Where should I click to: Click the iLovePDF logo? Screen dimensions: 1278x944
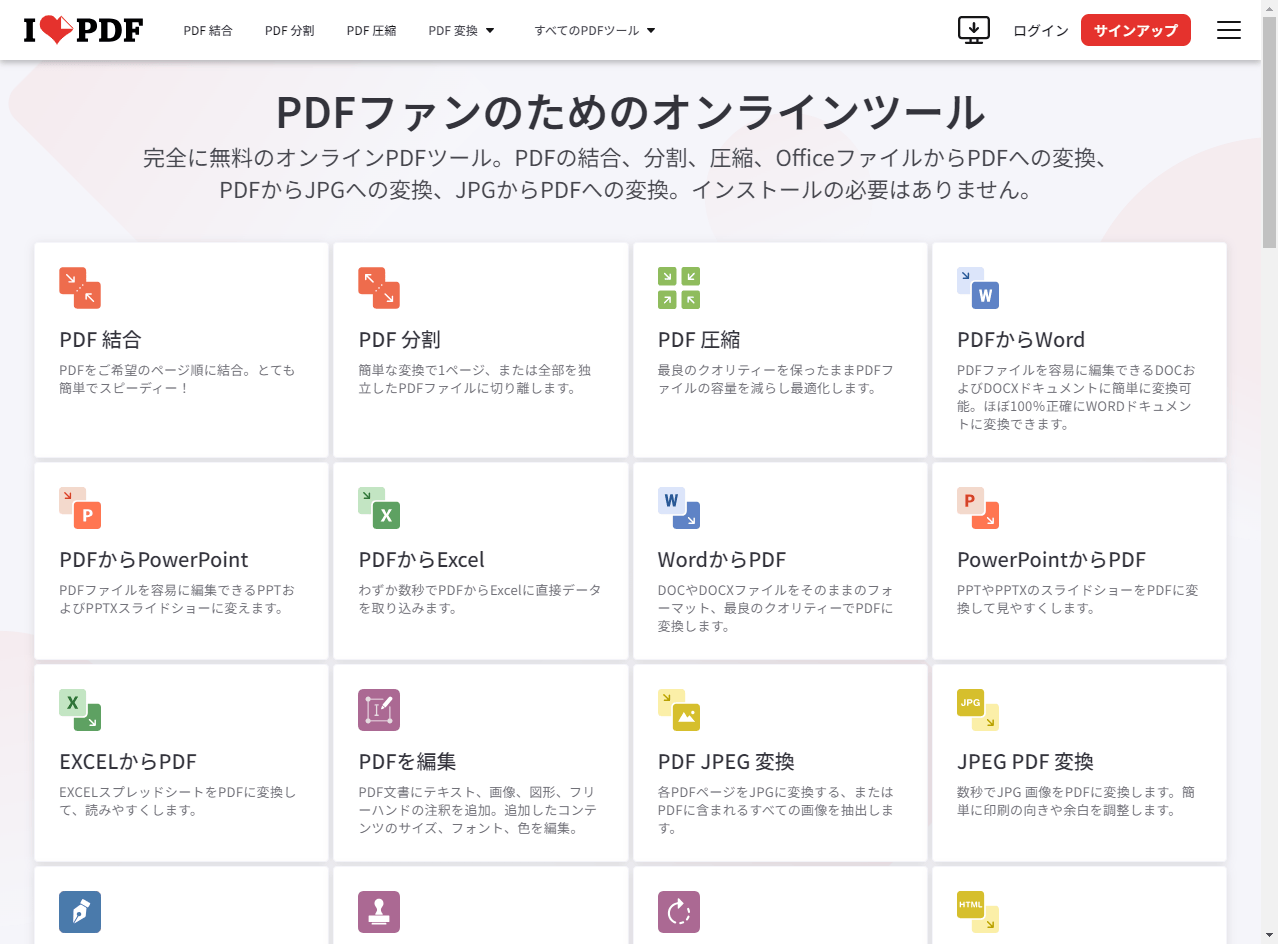pyautogui.click(x=83, y=30)
